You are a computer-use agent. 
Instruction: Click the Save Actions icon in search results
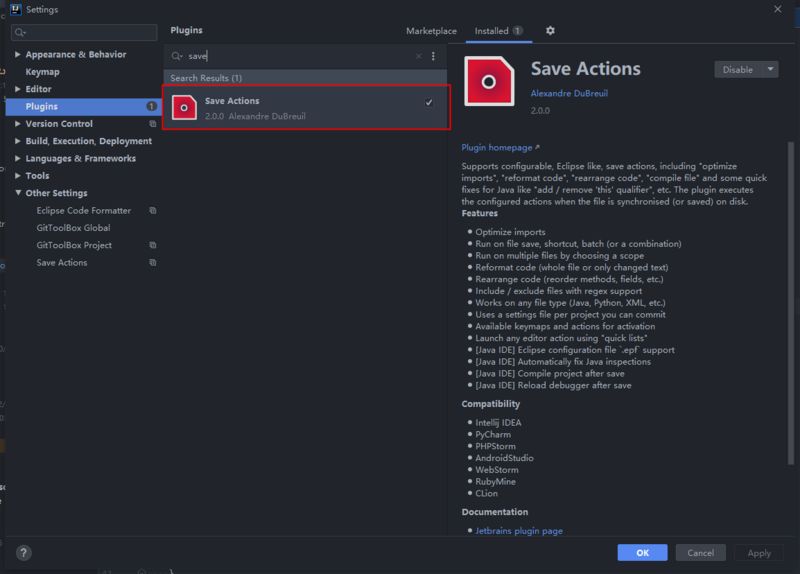184,107
